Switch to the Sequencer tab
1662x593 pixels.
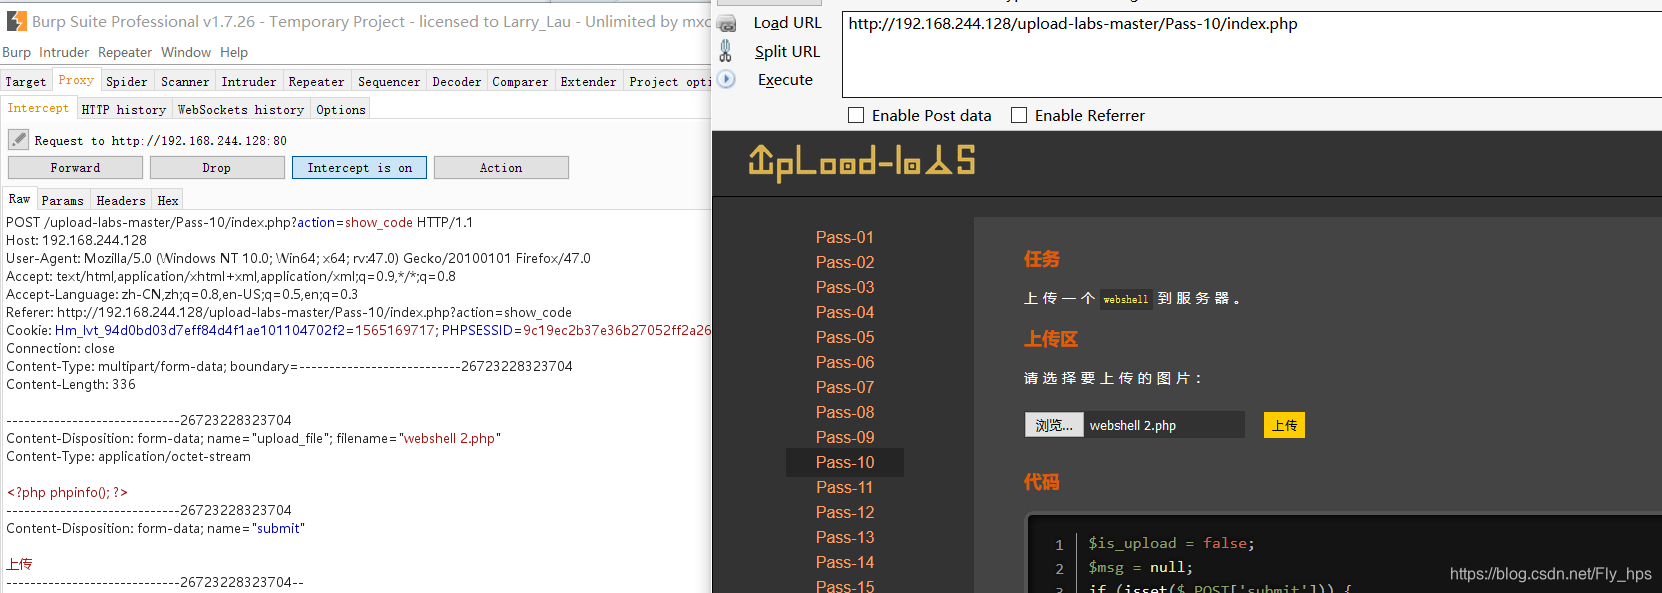click(x=389, y=82)
